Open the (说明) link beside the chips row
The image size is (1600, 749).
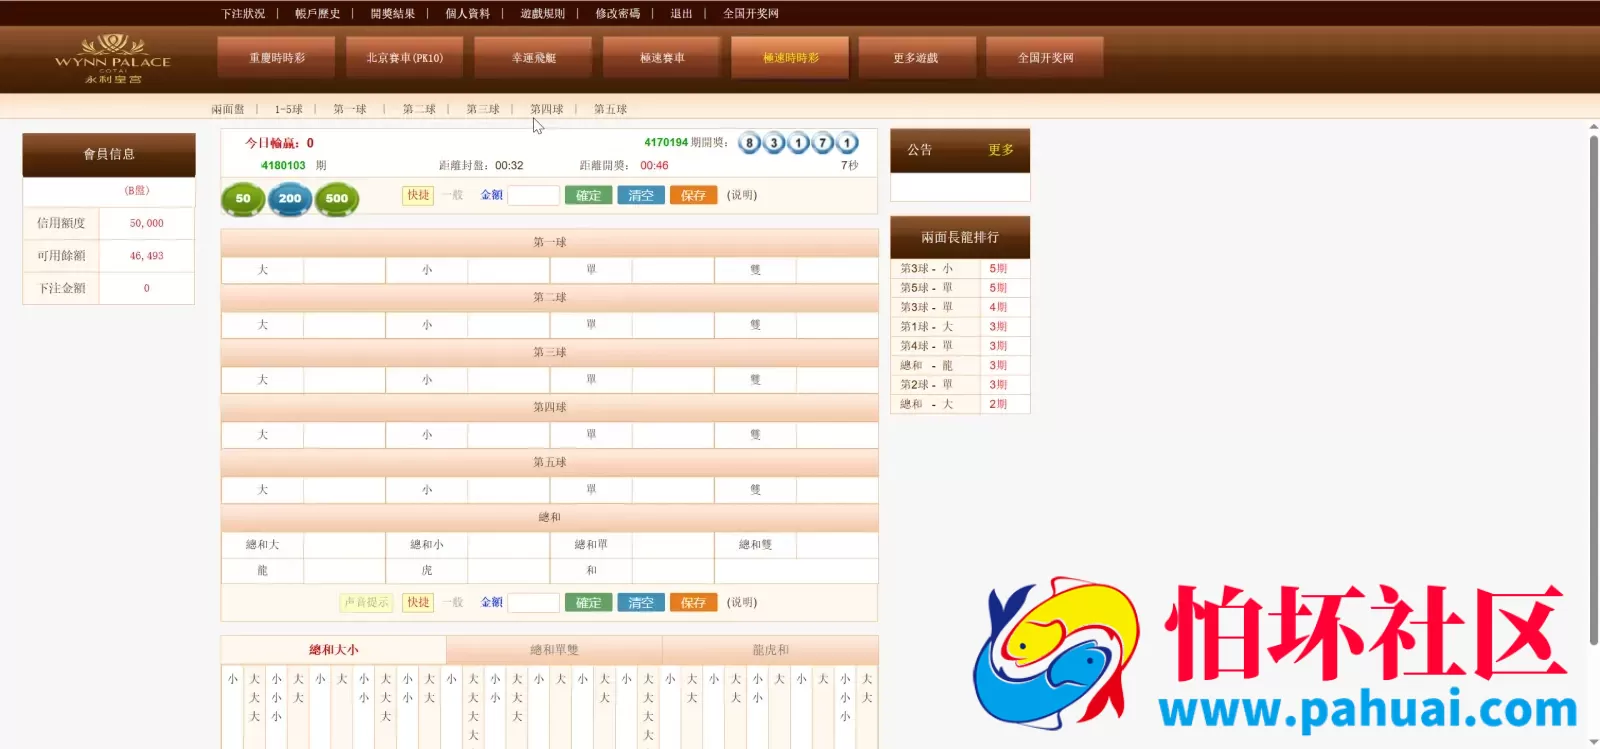(x=742, y=195)
